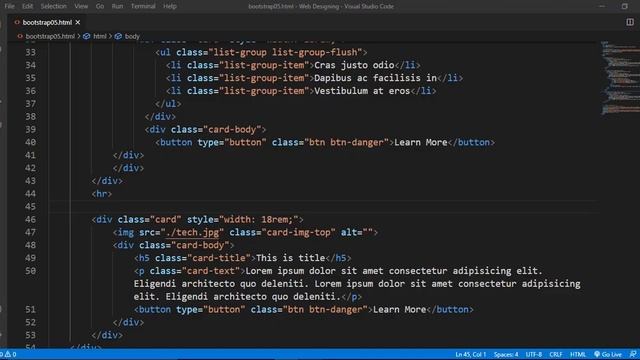Minimize the VS Code window

click(x=602, y=6)
